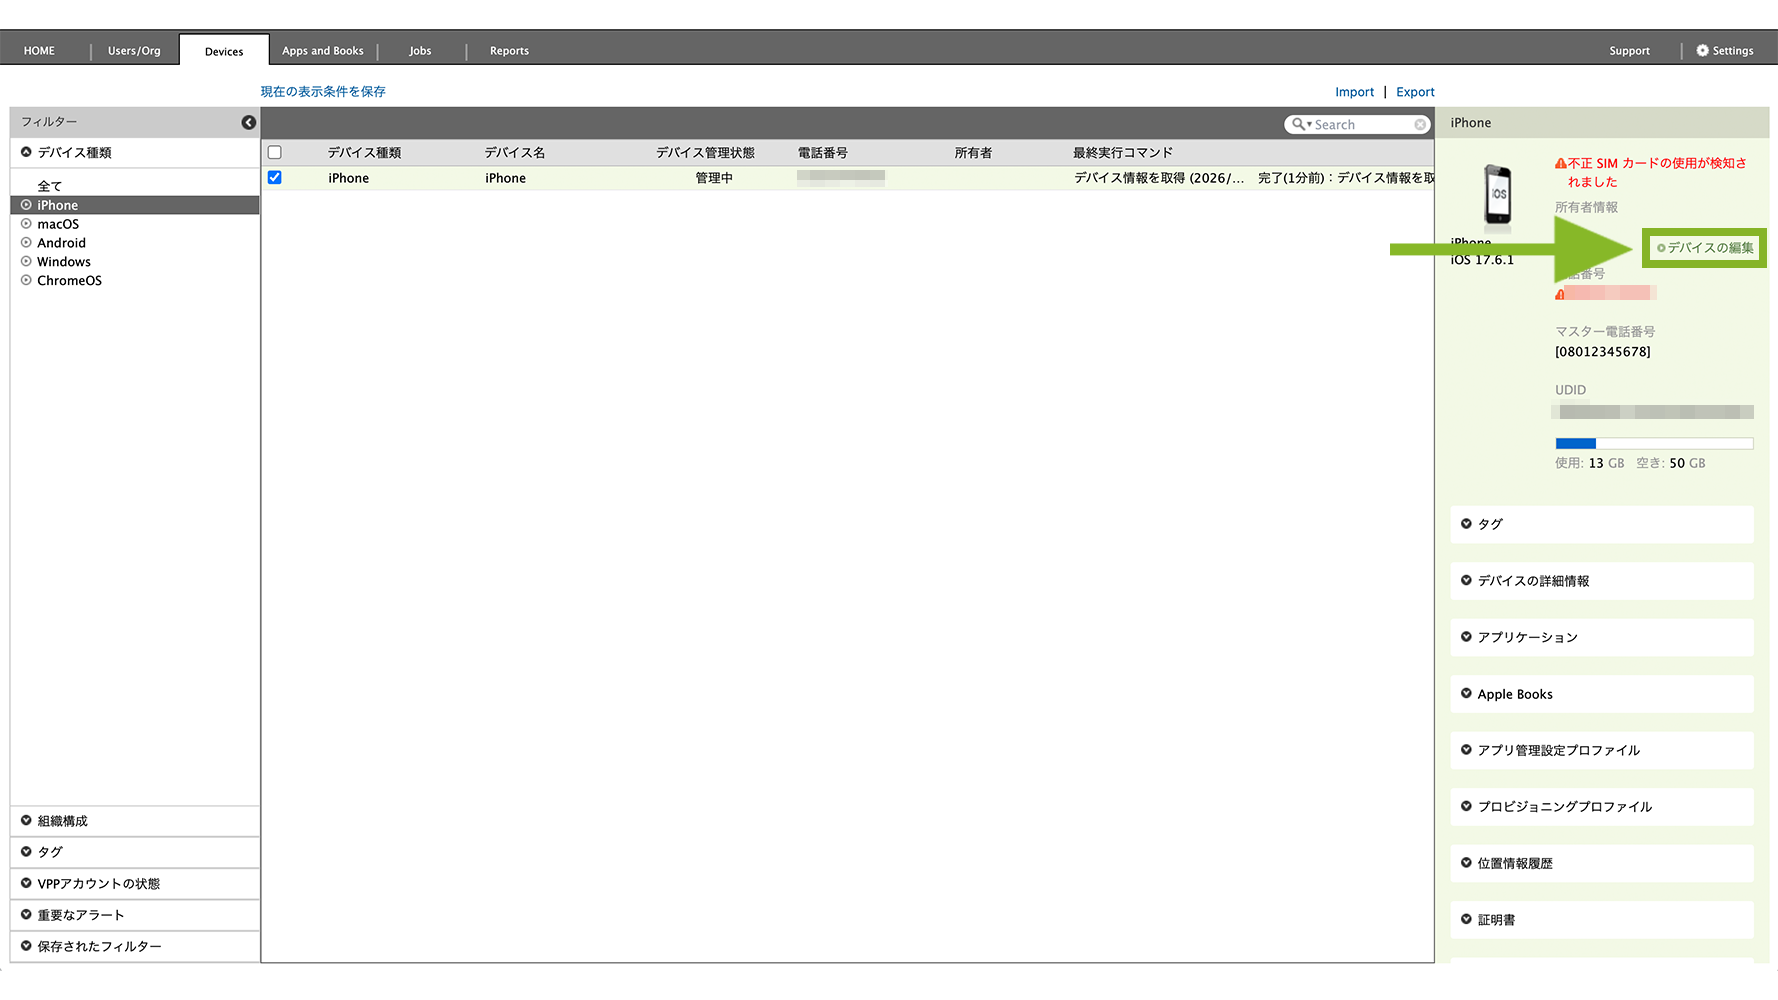This screenshot has height=1000, width=1778.
Task: Expand the デバイスの詳細情報 section
Action: point(1533,581)
